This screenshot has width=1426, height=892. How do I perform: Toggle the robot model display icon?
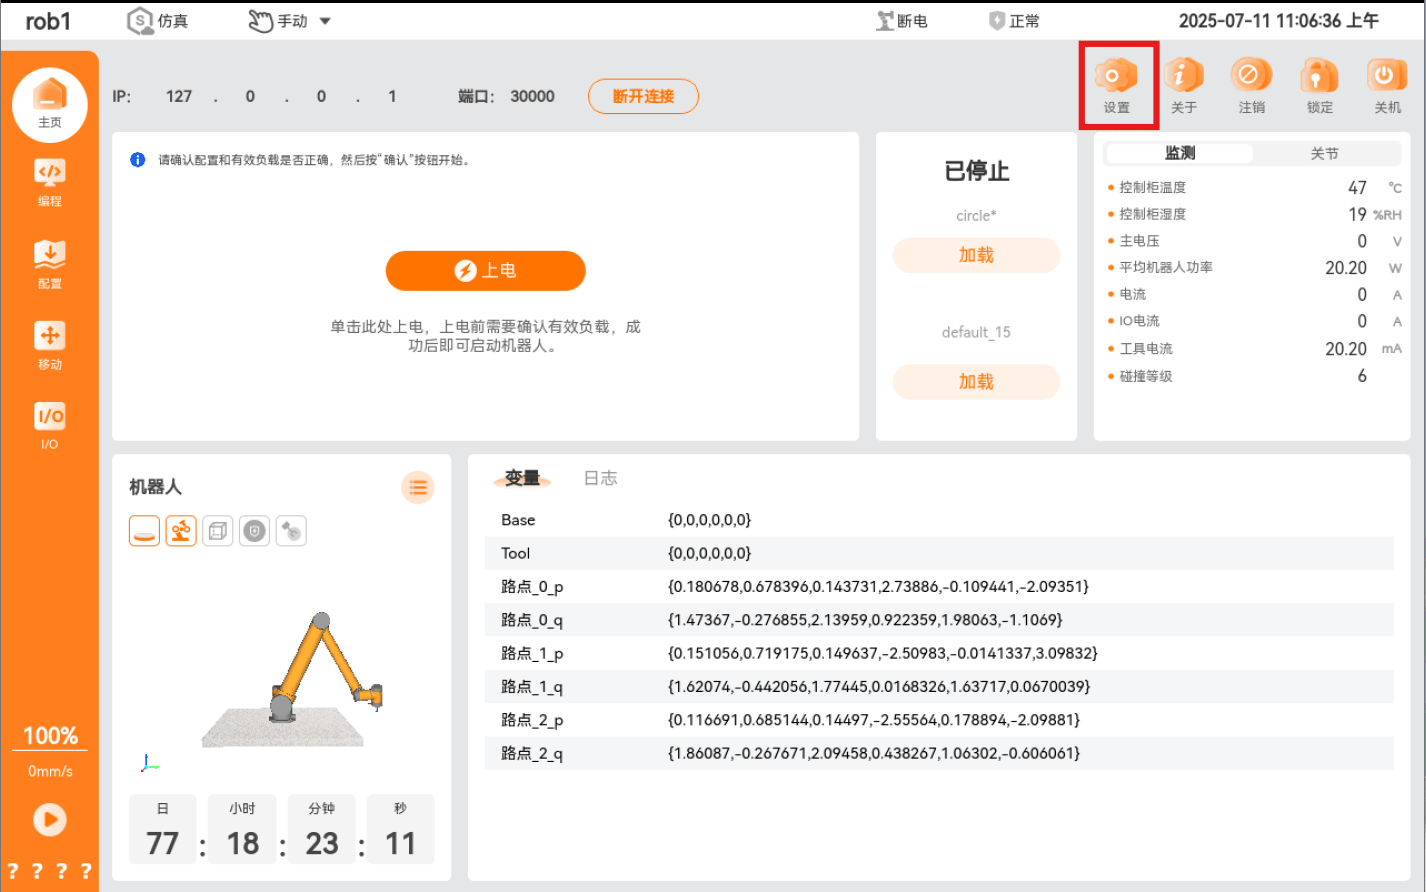point(181,531)
